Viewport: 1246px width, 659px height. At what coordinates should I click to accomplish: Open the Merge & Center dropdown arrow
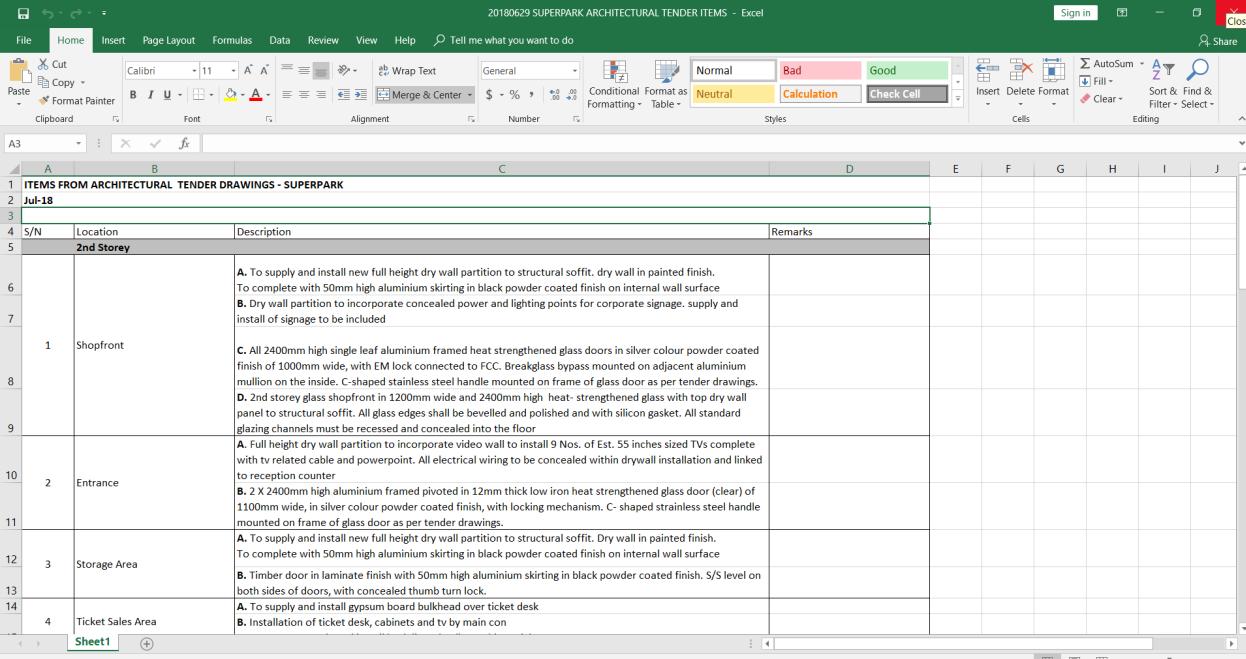tap(468, 95)
